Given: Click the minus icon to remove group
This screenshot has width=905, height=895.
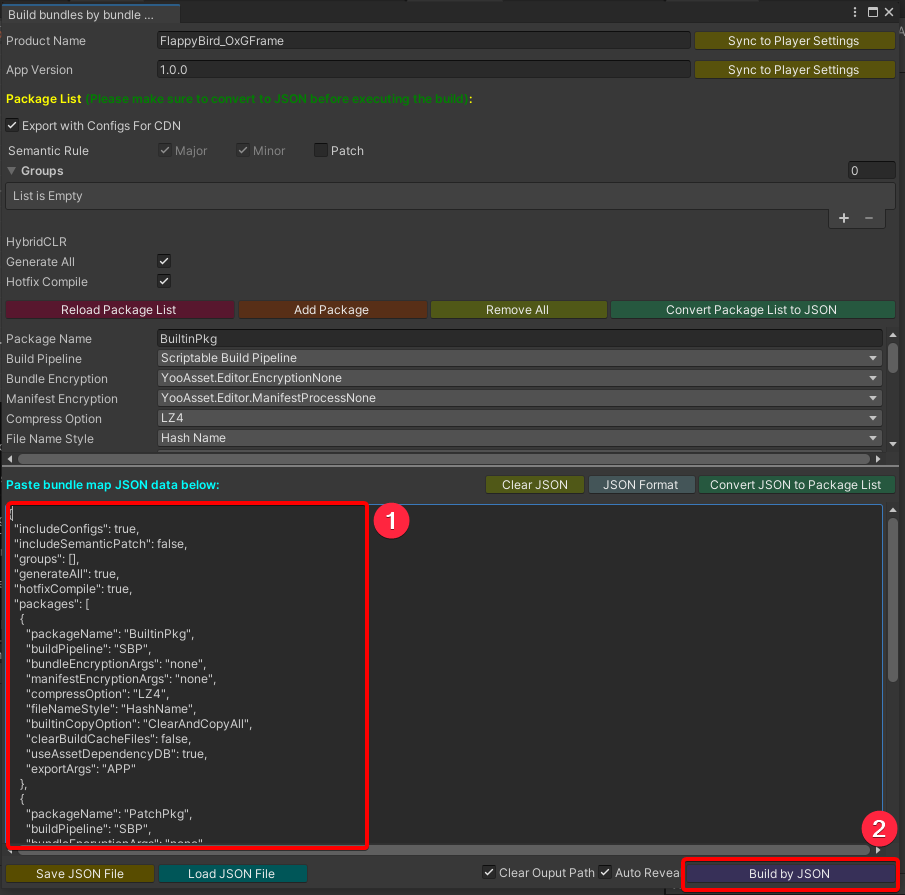Looking at the screenshot, I should 869,218.
